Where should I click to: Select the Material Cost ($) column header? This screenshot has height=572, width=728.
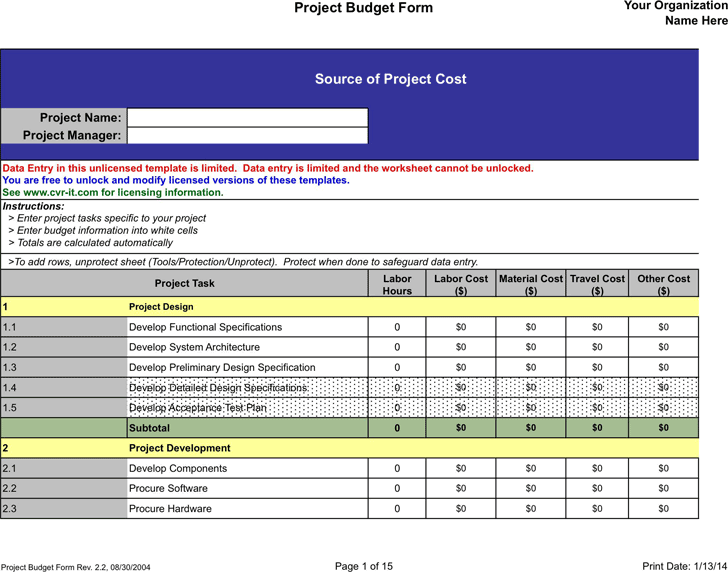pyautogui.click(x=531, y=284)
